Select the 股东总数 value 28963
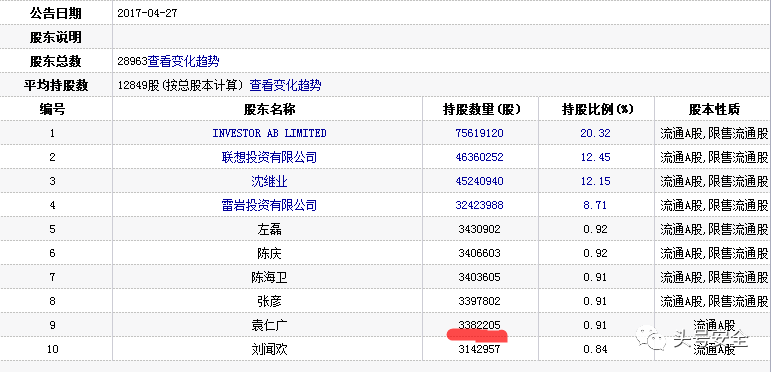The height and width of the screenshot is (372, 773). click(133, 62)
